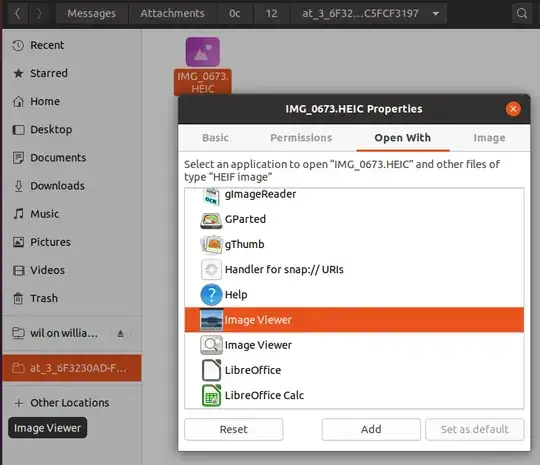Image resolution: width=540 pixels, height=465 pixels.
Task: Switch to the Open With tab
Action: click(x=403, y=138)
